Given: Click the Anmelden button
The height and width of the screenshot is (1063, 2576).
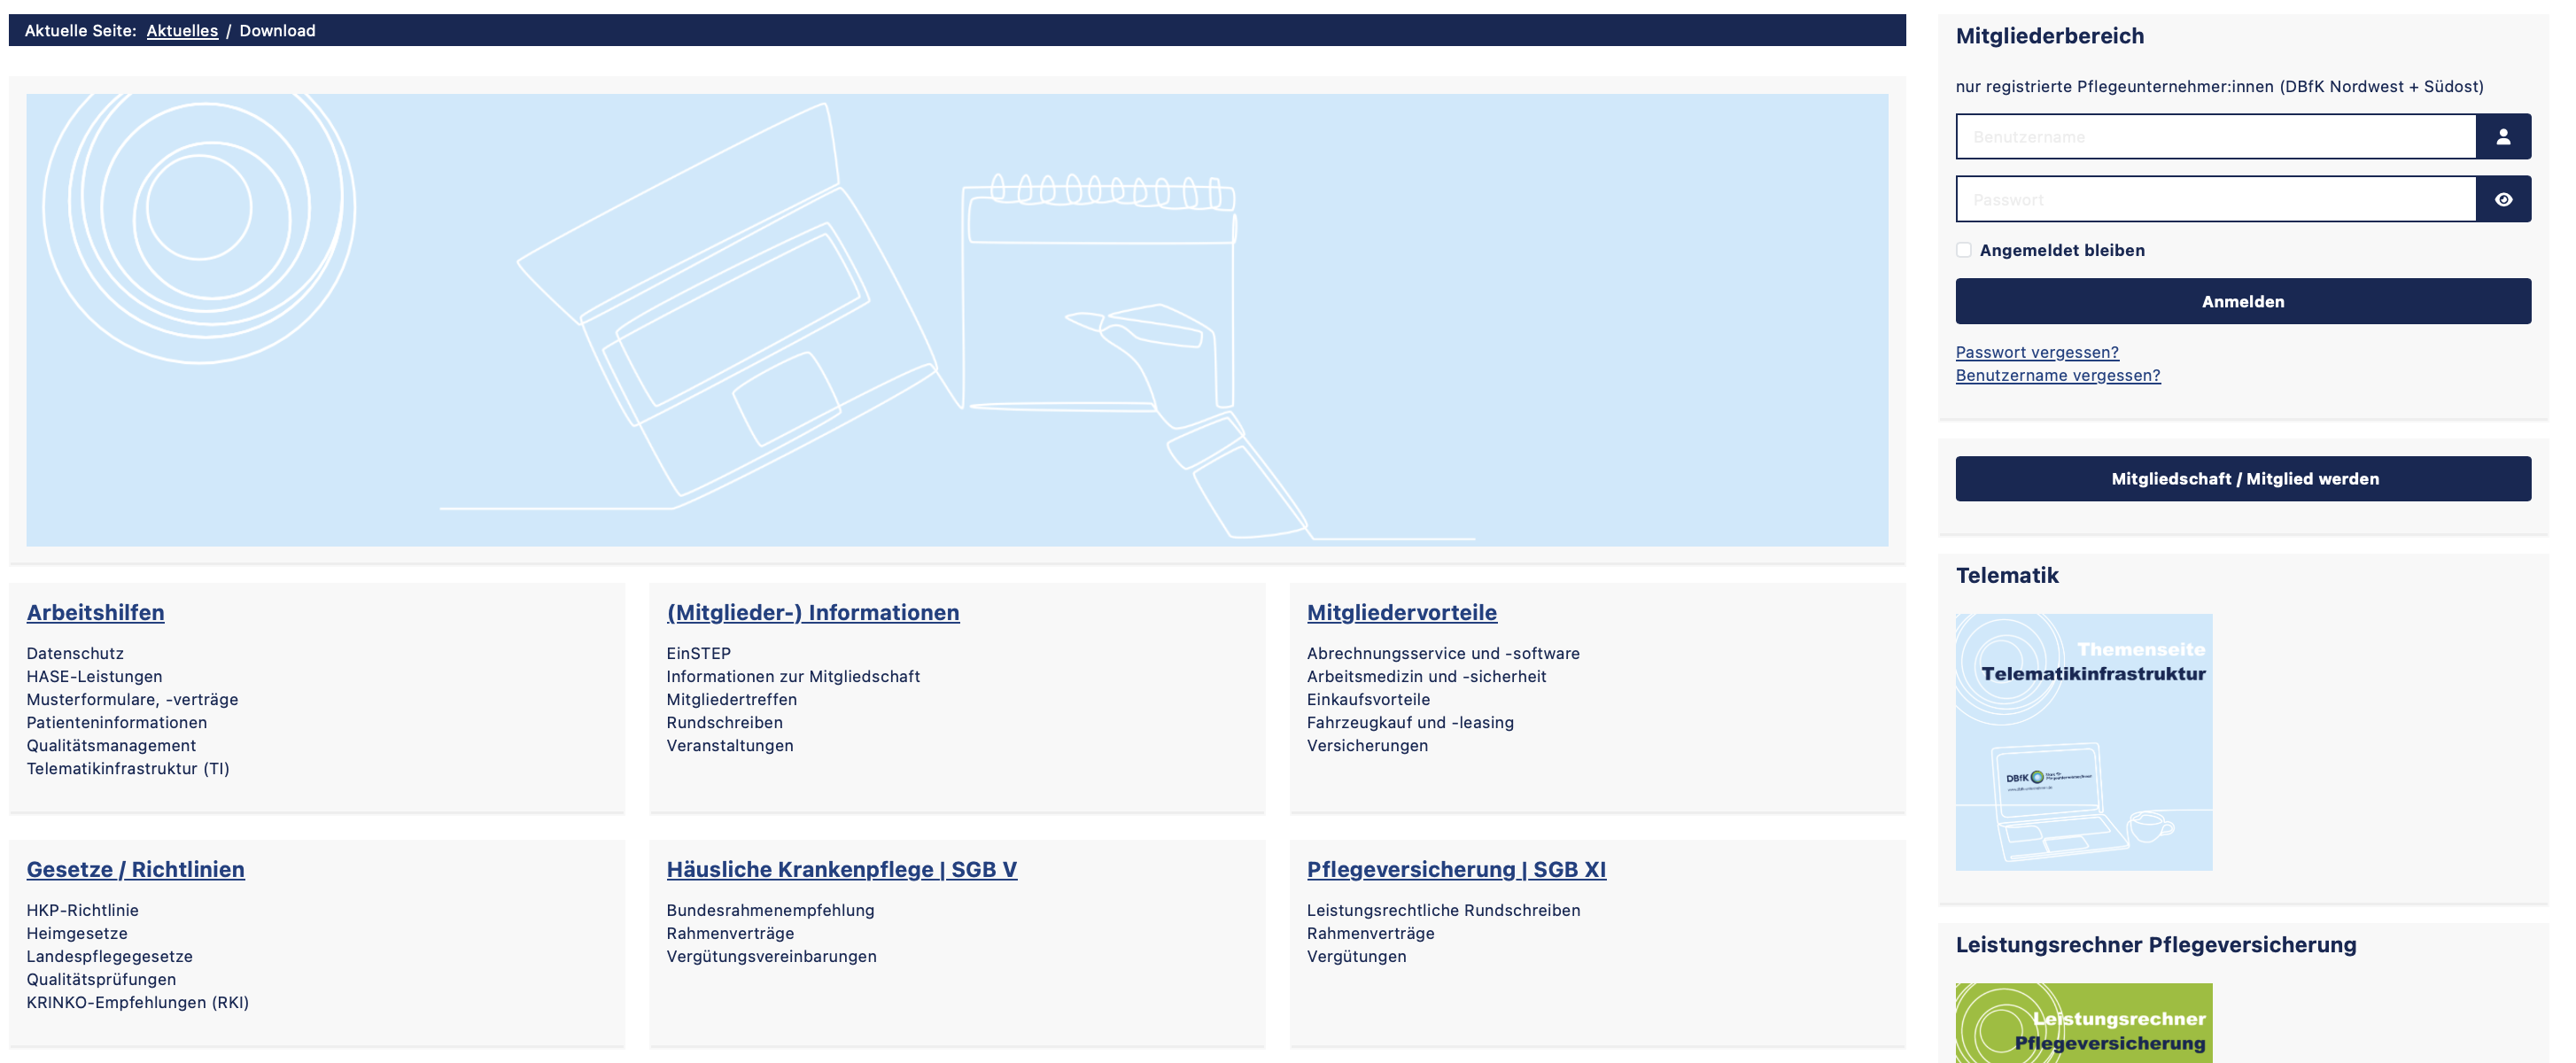Looking at the screenshot, I should [2243, 301].
